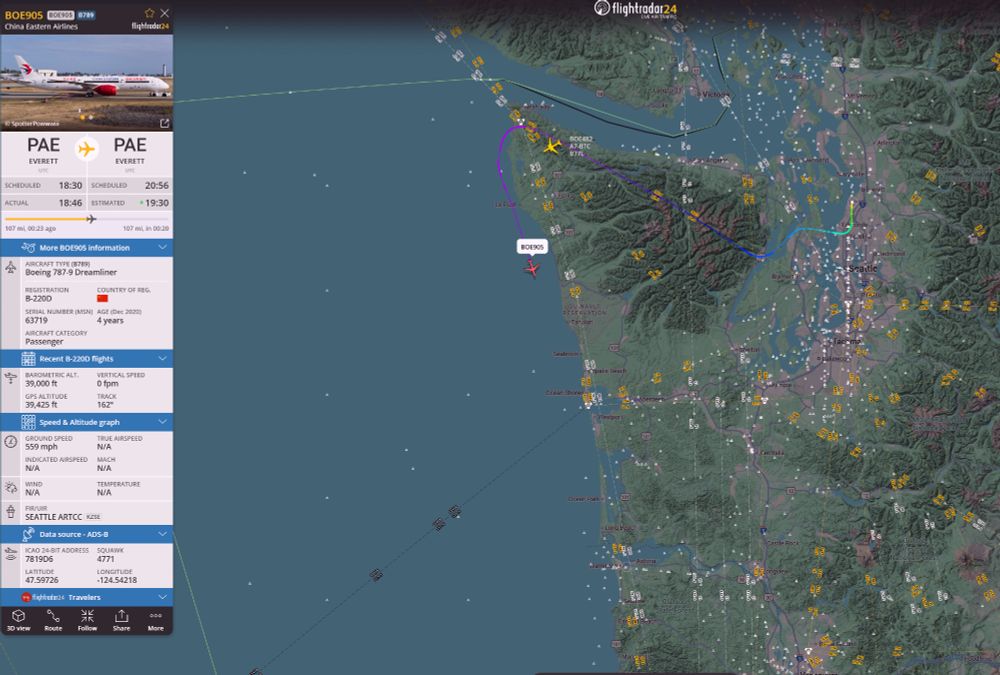Click estimated arrival time 19:30
Screen dimensions: 1000x675
pos(157,203)
